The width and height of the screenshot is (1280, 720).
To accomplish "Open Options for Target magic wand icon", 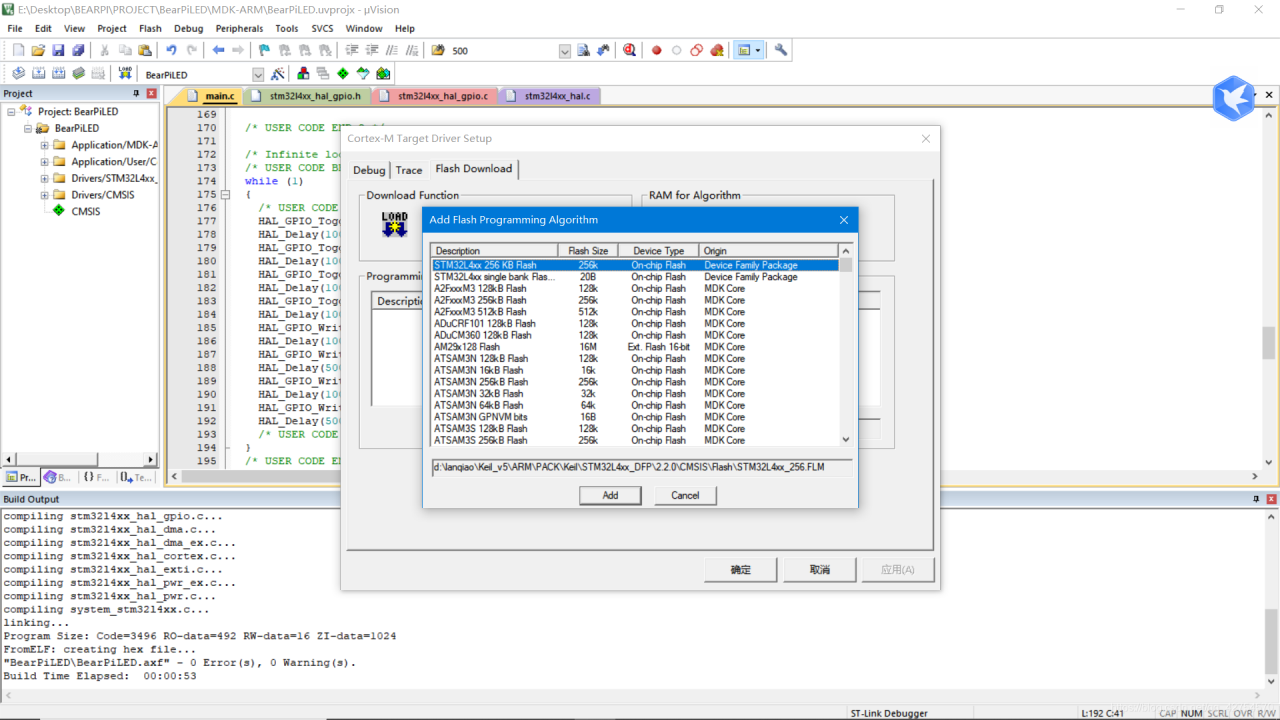I will pyautogui.click(x=278, y=74).
